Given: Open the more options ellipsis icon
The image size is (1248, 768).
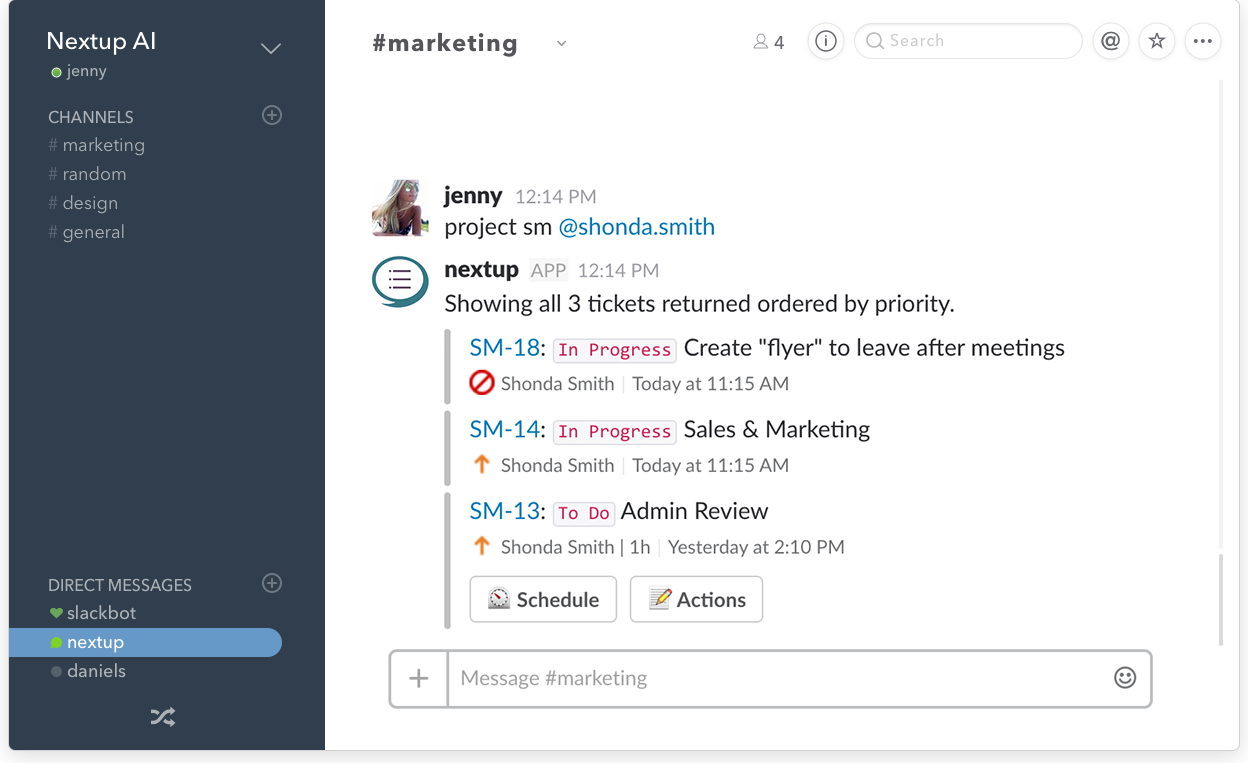Looking at the screenshot, I should point(1203,41).
